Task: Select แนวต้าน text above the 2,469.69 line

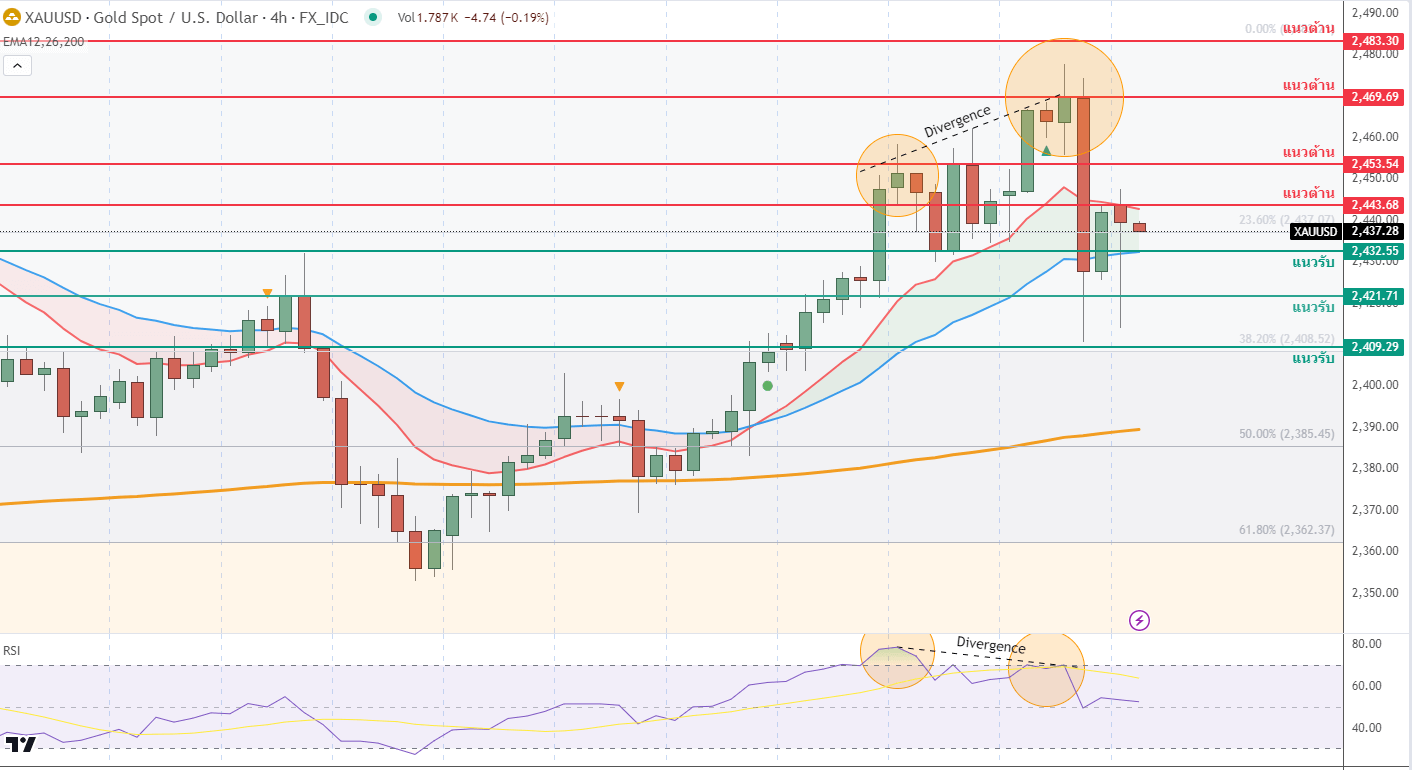Action: [1309, 85]
